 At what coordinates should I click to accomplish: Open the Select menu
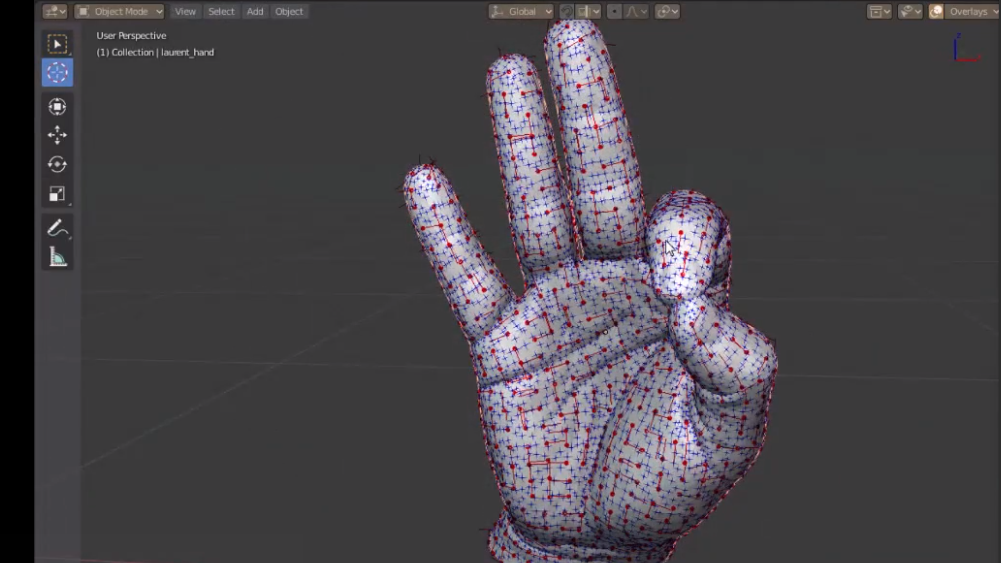point(221,12)
